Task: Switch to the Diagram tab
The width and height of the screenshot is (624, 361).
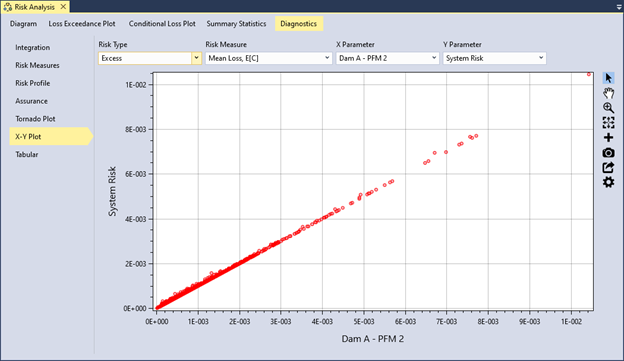Action: coord(23,24)
